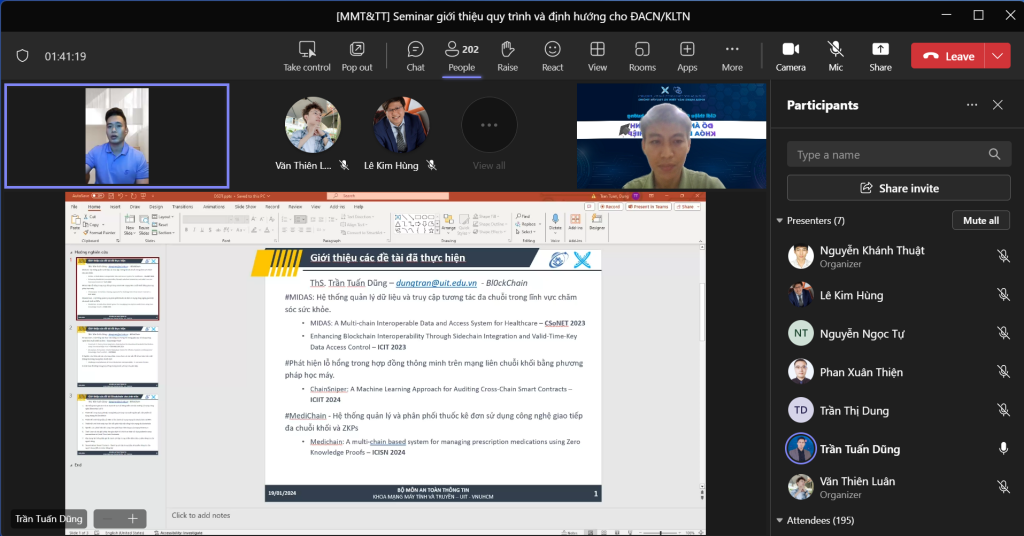Open the Leave dropdown arrow
Screen dimensions: 1024x536
coord(997,56)
